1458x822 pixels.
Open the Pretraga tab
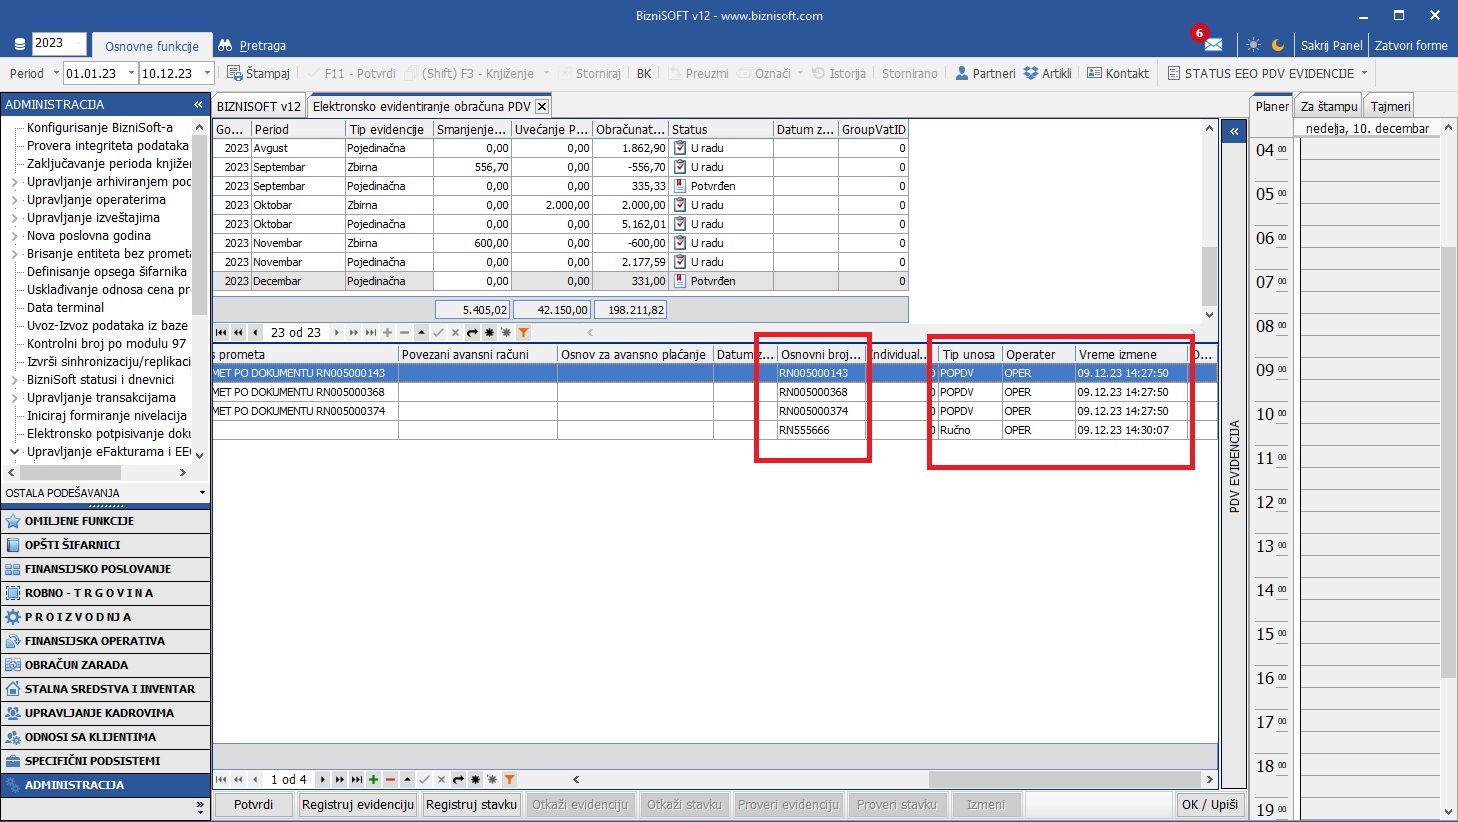point(253,46)
